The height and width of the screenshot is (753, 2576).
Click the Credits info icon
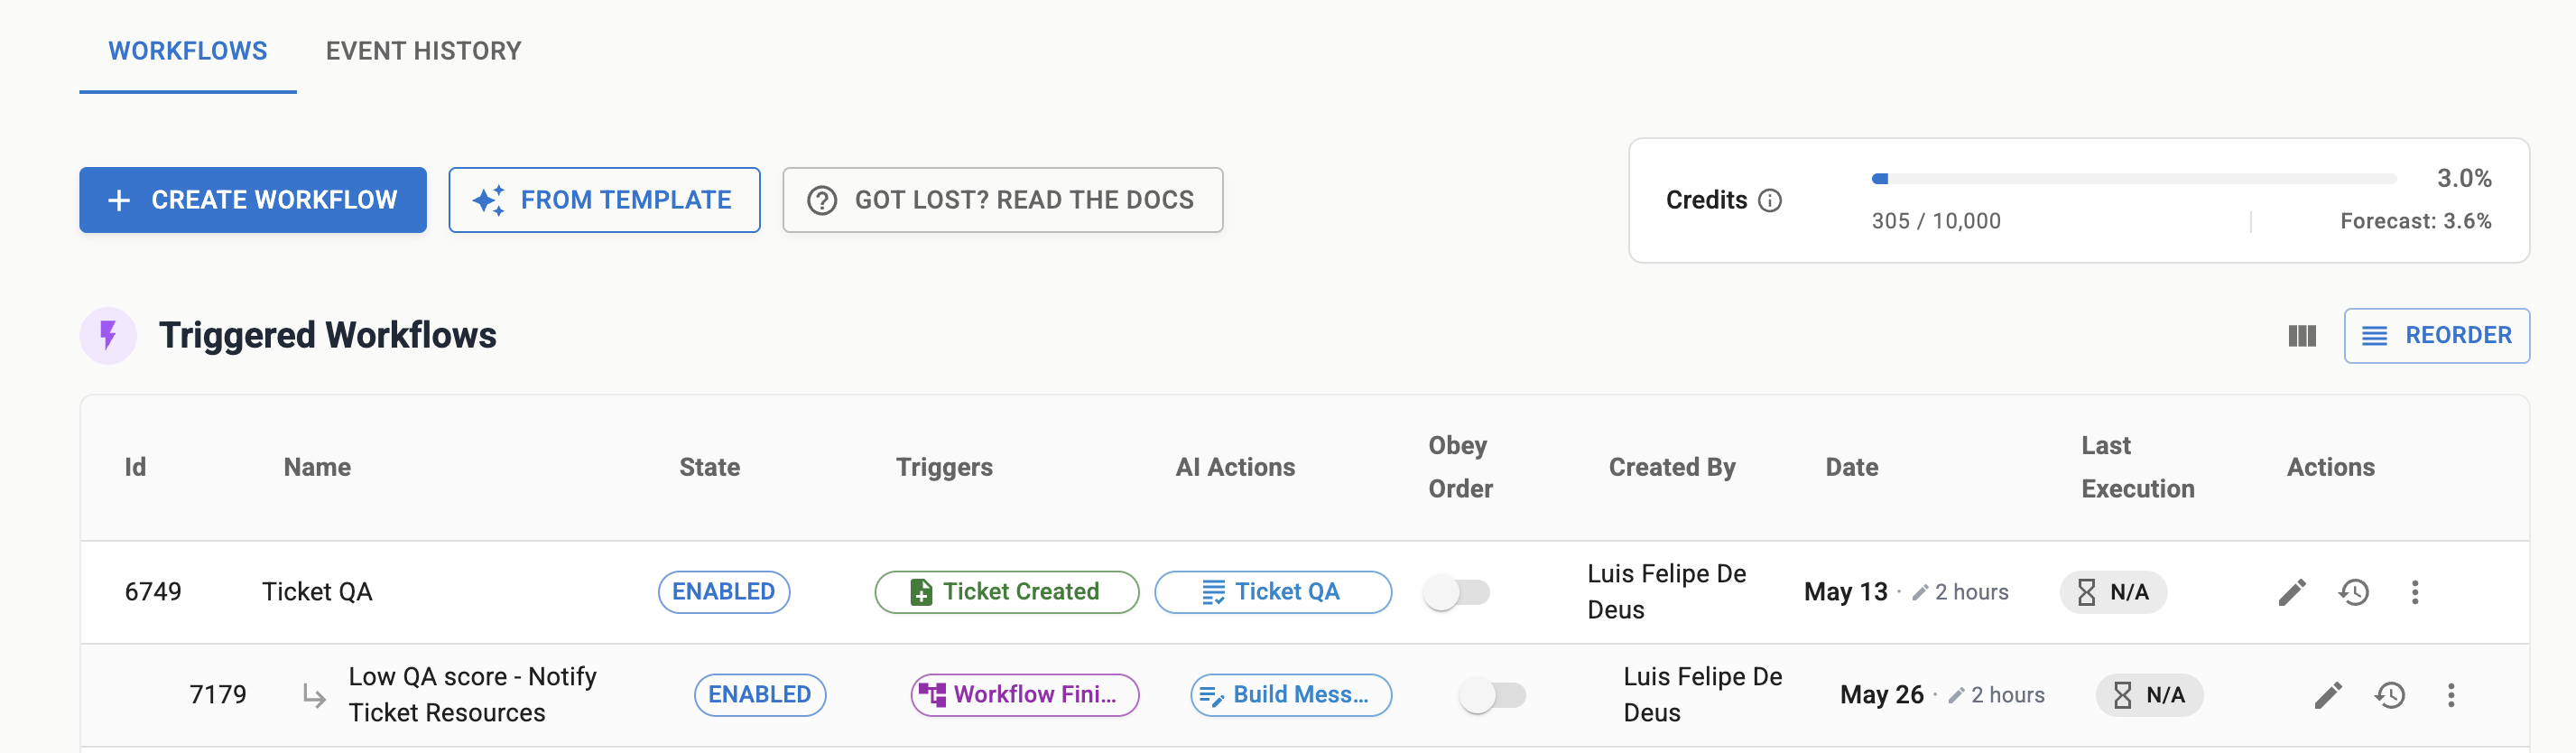(1770, 200)
